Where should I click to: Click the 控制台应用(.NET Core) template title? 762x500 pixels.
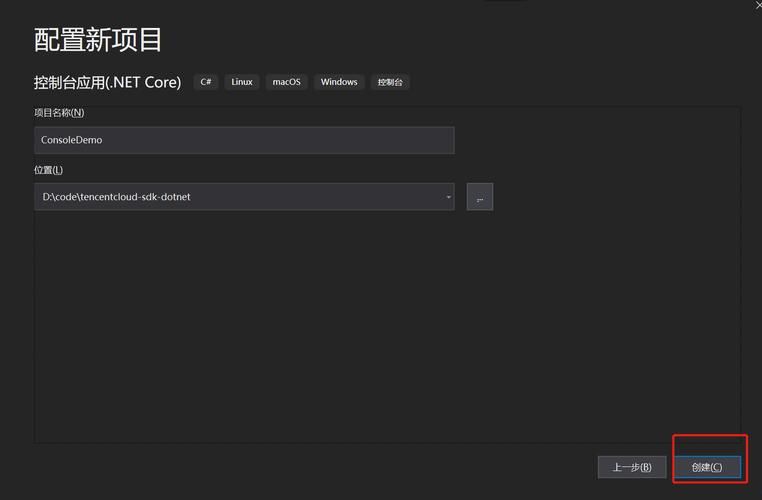click(x=107, y=82)
